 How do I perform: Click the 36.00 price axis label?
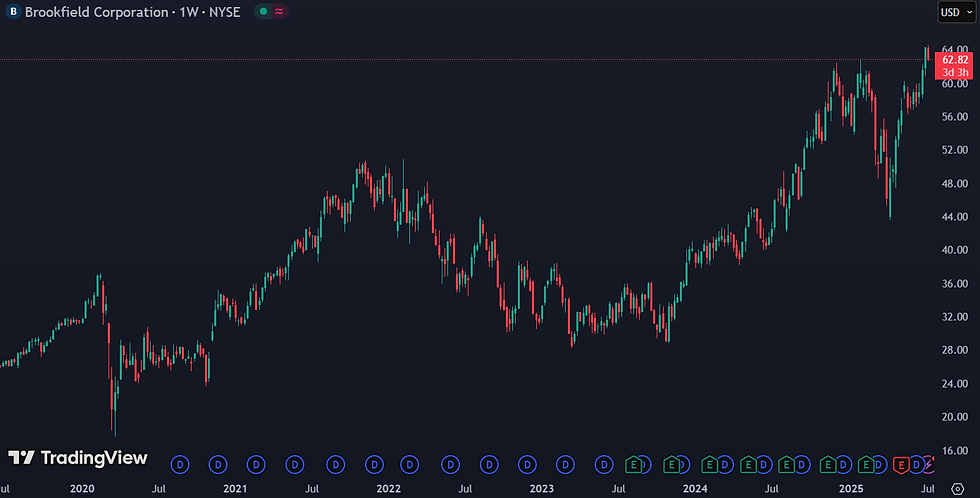954,284
